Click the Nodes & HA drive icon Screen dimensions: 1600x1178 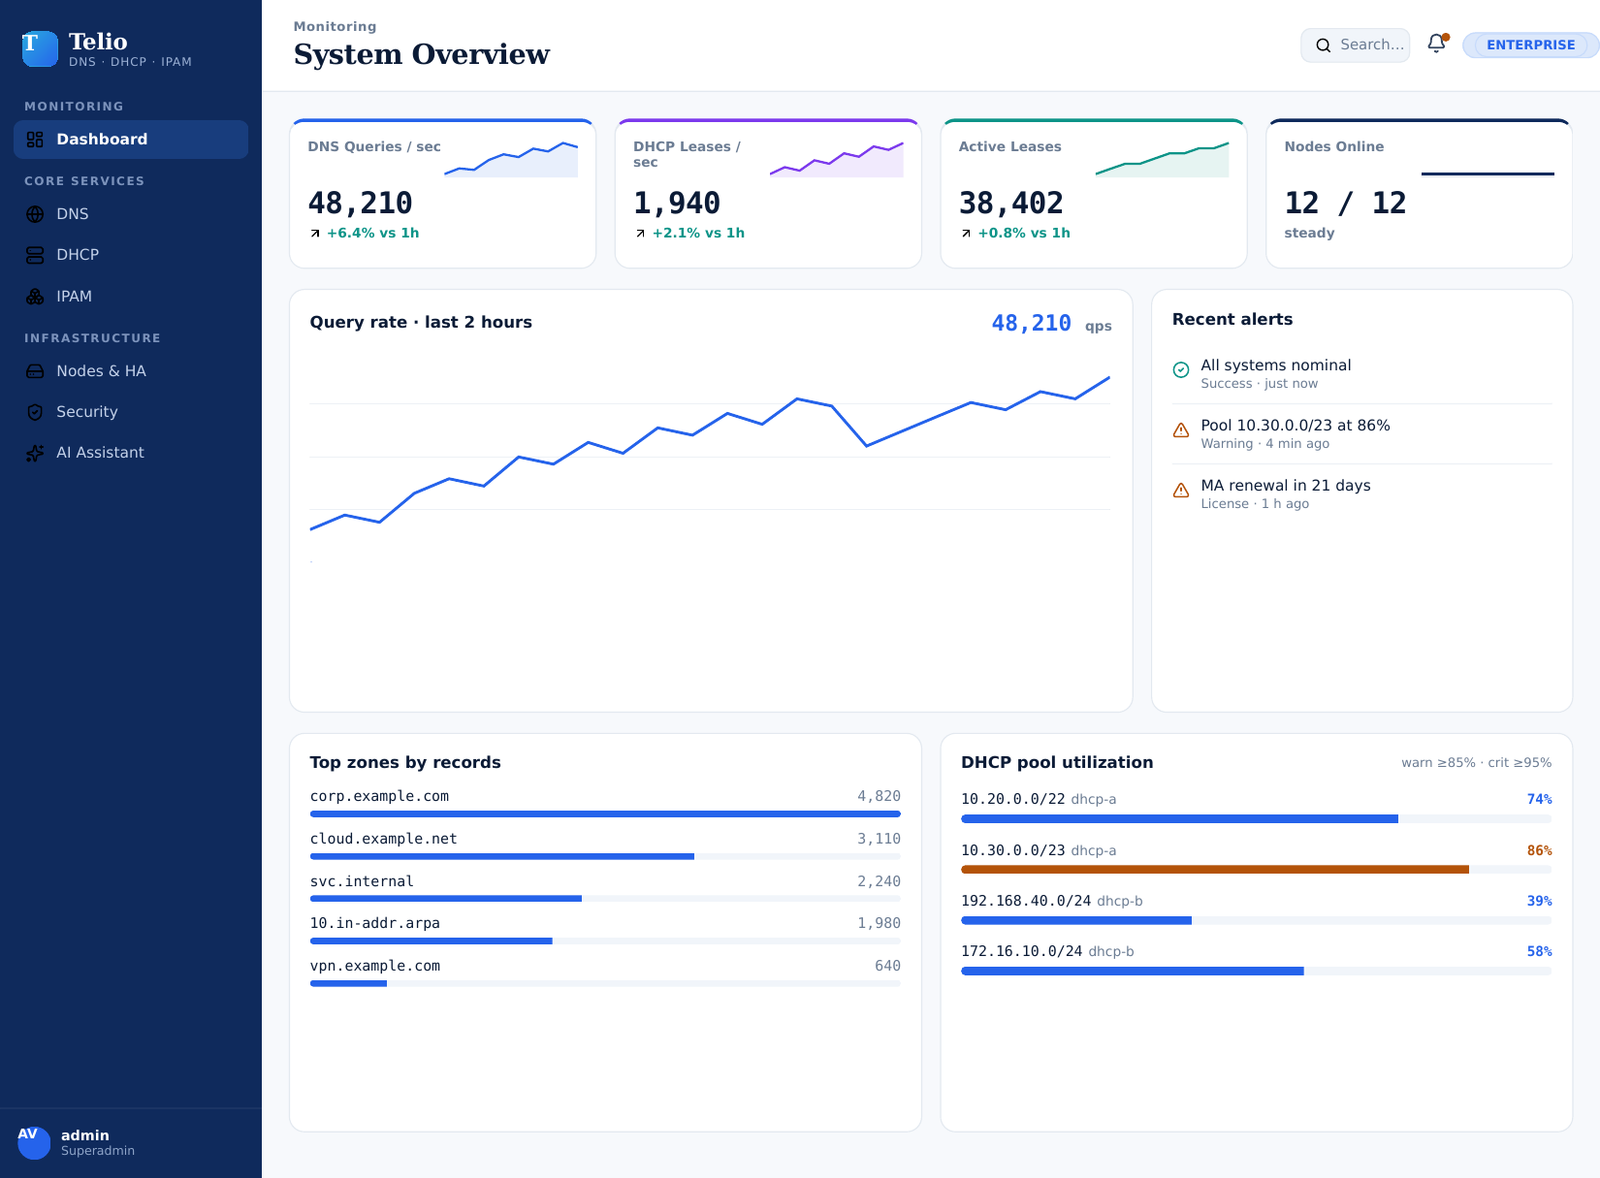pyautogui.click(x=35, y=371)
